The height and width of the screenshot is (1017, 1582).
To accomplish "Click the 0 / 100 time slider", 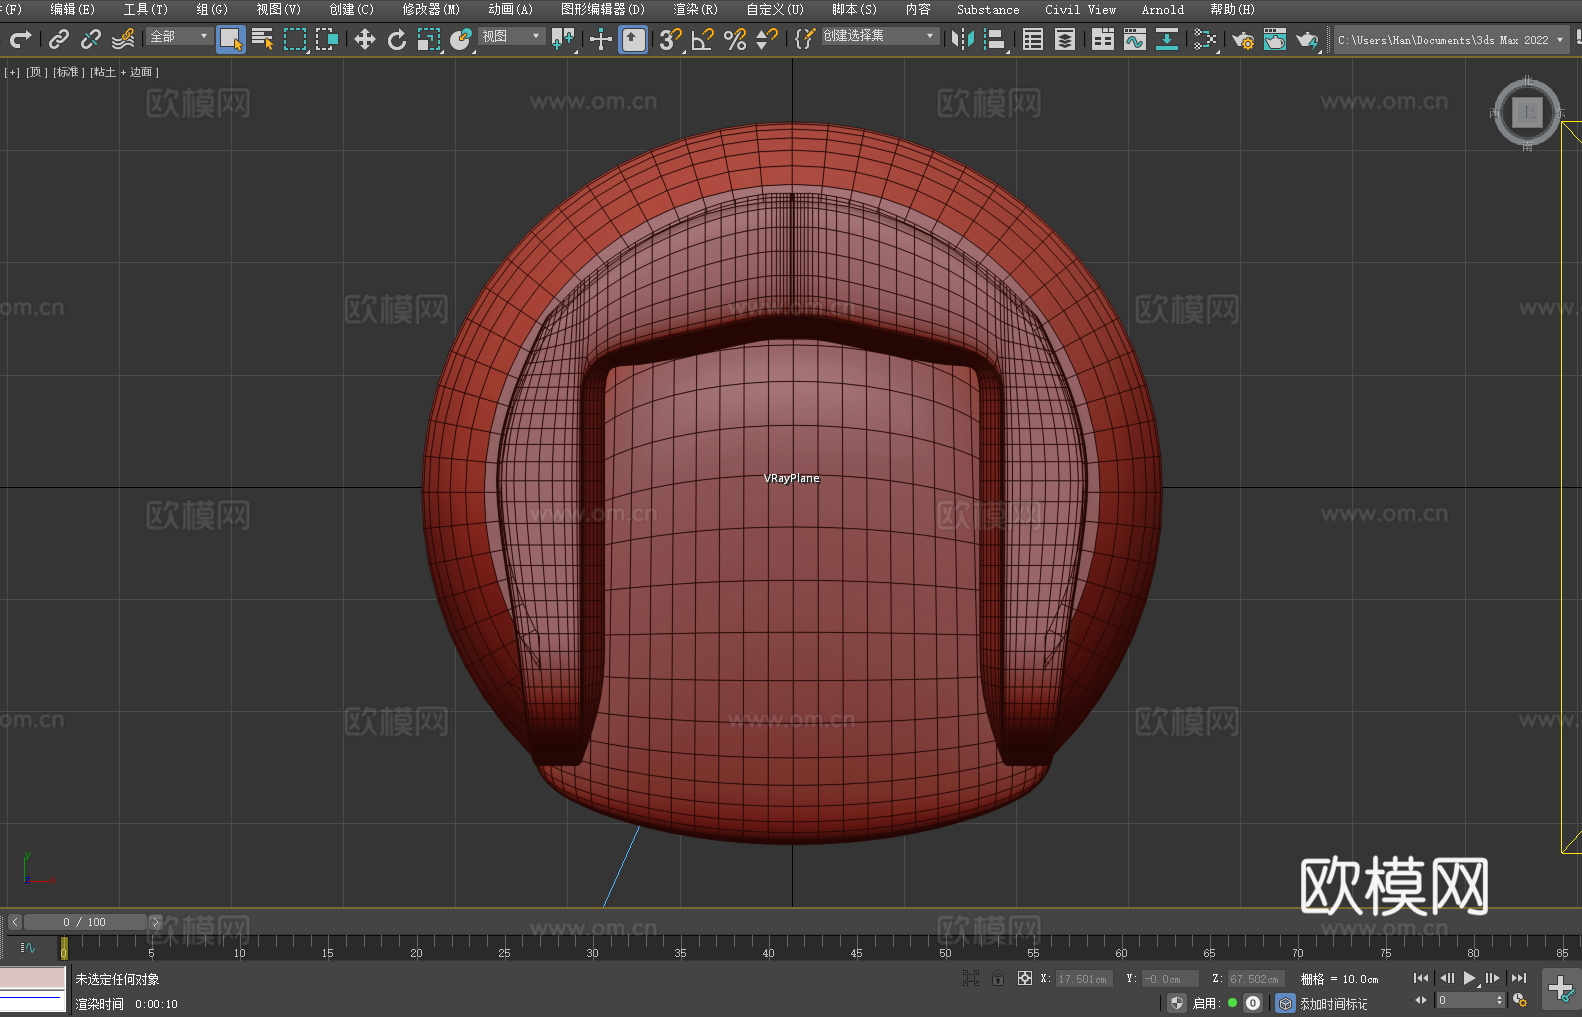I will coord(85,922).
